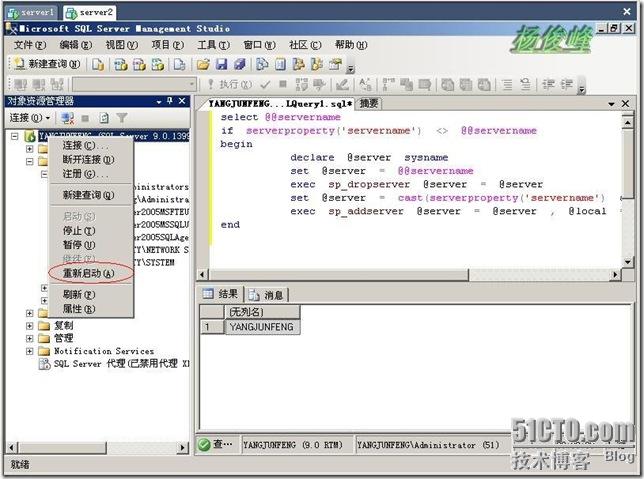Open the available databases combo box
Image resolution: width=644 pixels, height=479 pixels.
pos(135,85)
